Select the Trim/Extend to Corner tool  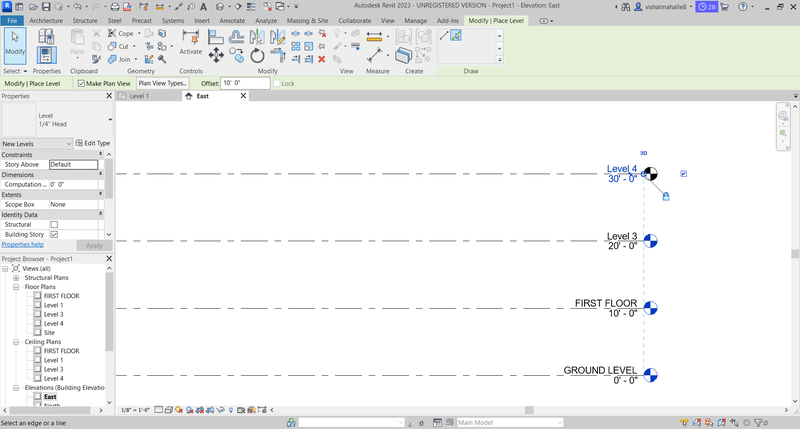278,55
